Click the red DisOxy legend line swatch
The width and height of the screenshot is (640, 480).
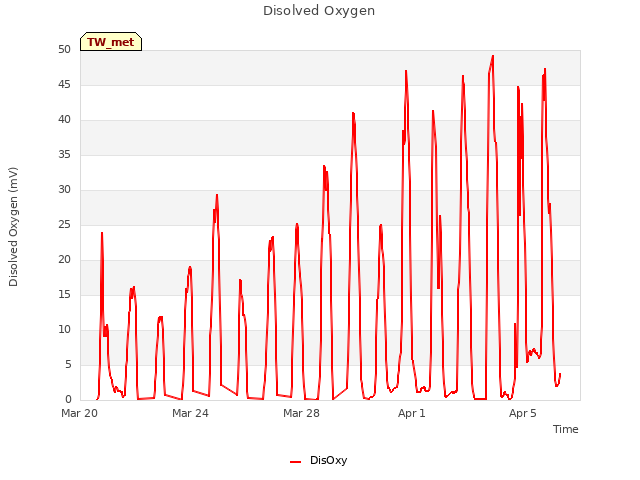(296, 462)
